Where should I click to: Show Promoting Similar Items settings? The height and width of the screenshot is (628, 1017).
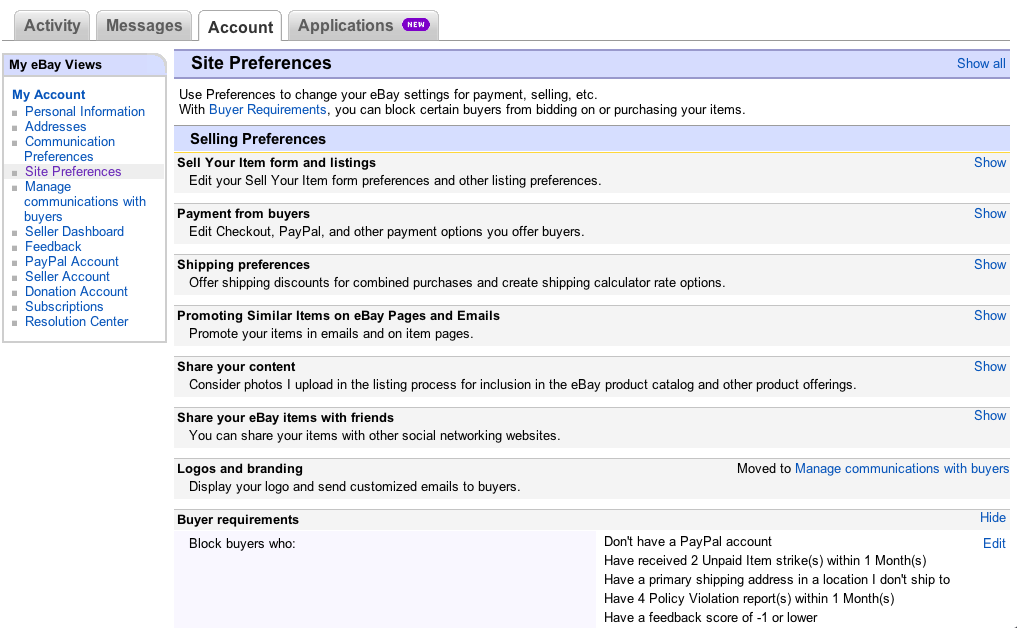[x=990, y=315]
